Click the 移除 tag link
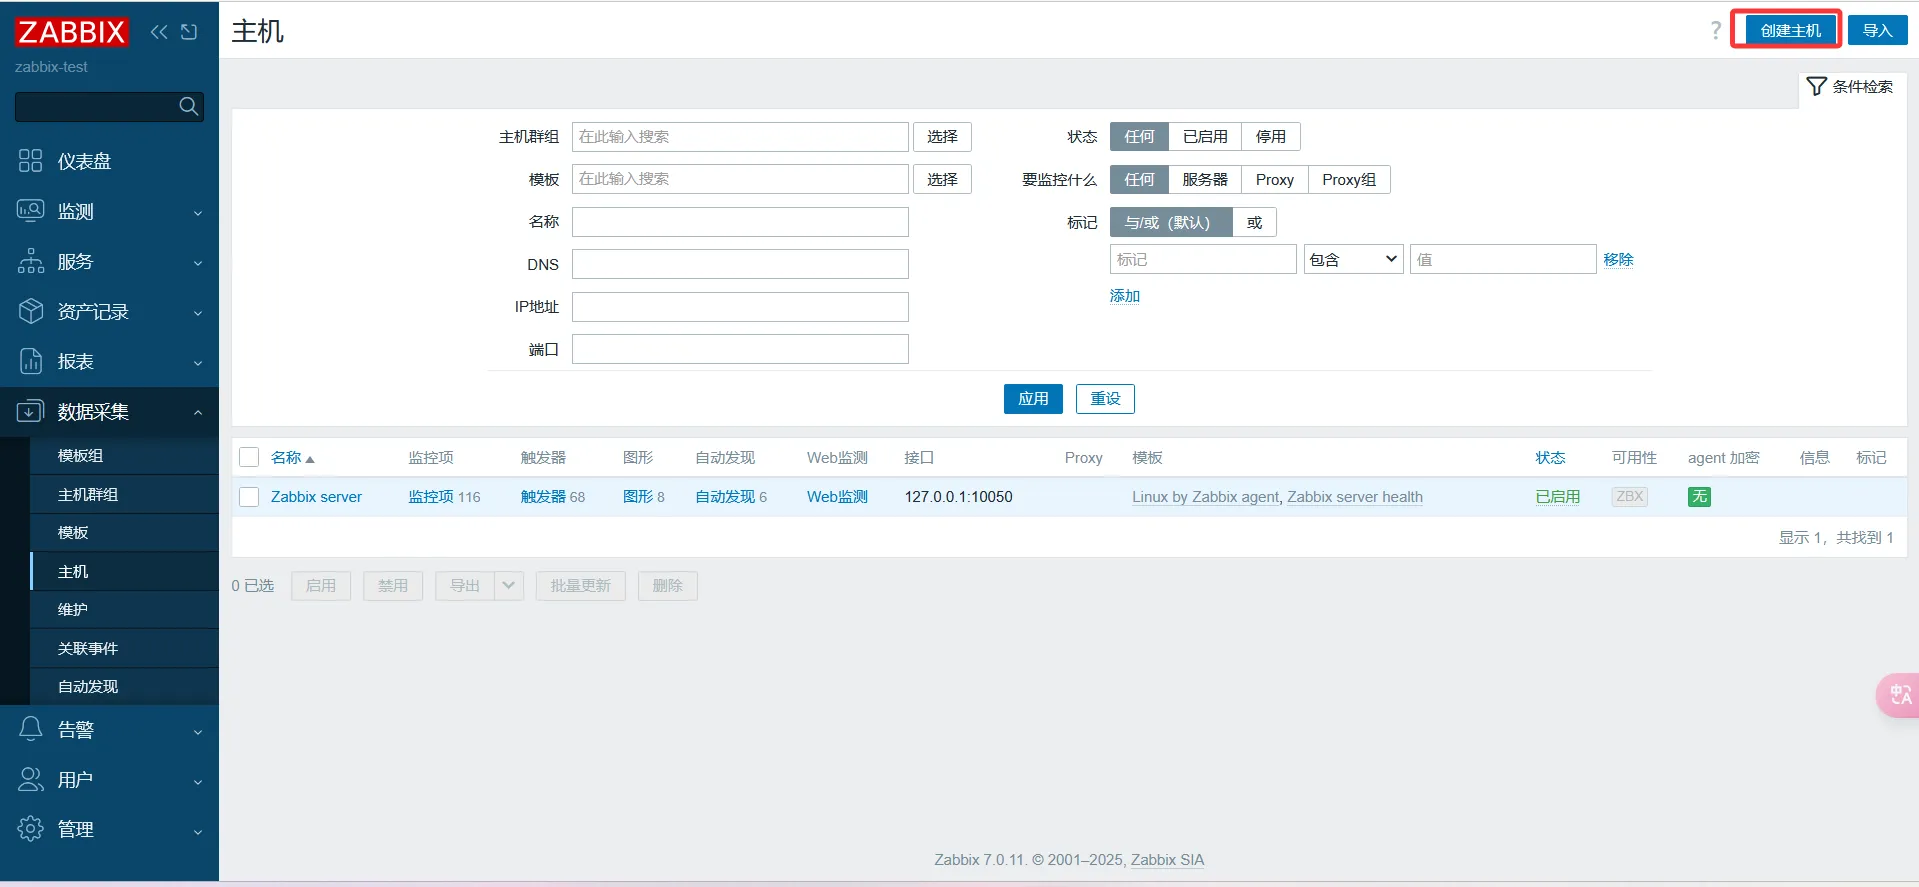The image size is (1919, 887). (x=1618, y=259)
